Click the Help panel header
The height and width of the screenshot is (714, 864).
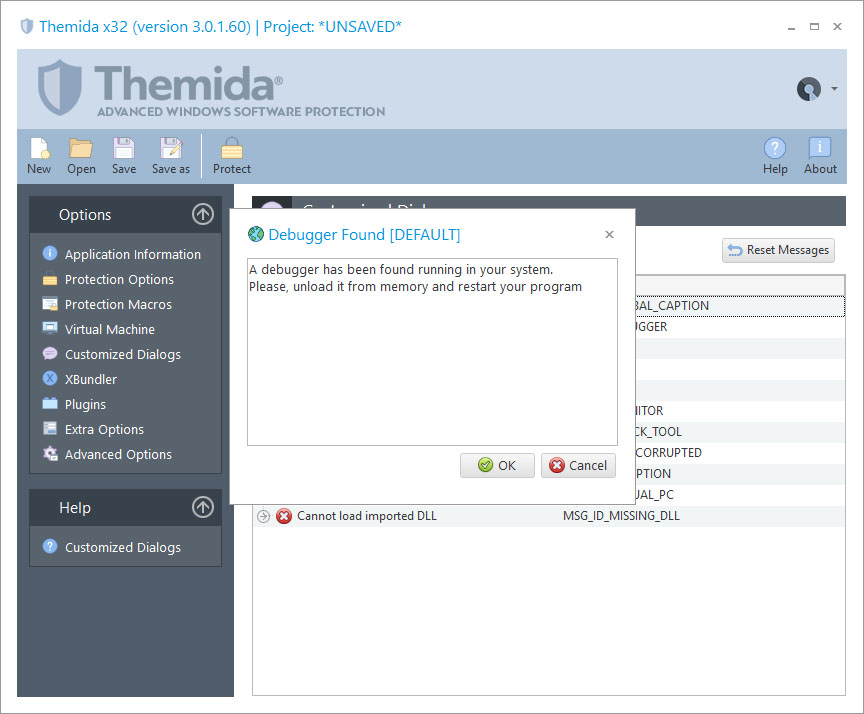(126, 507)
